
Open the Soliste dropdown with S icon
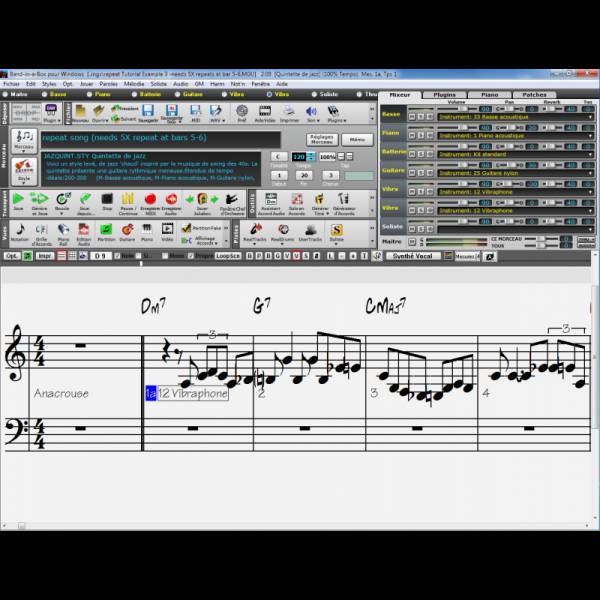(336, 233)
